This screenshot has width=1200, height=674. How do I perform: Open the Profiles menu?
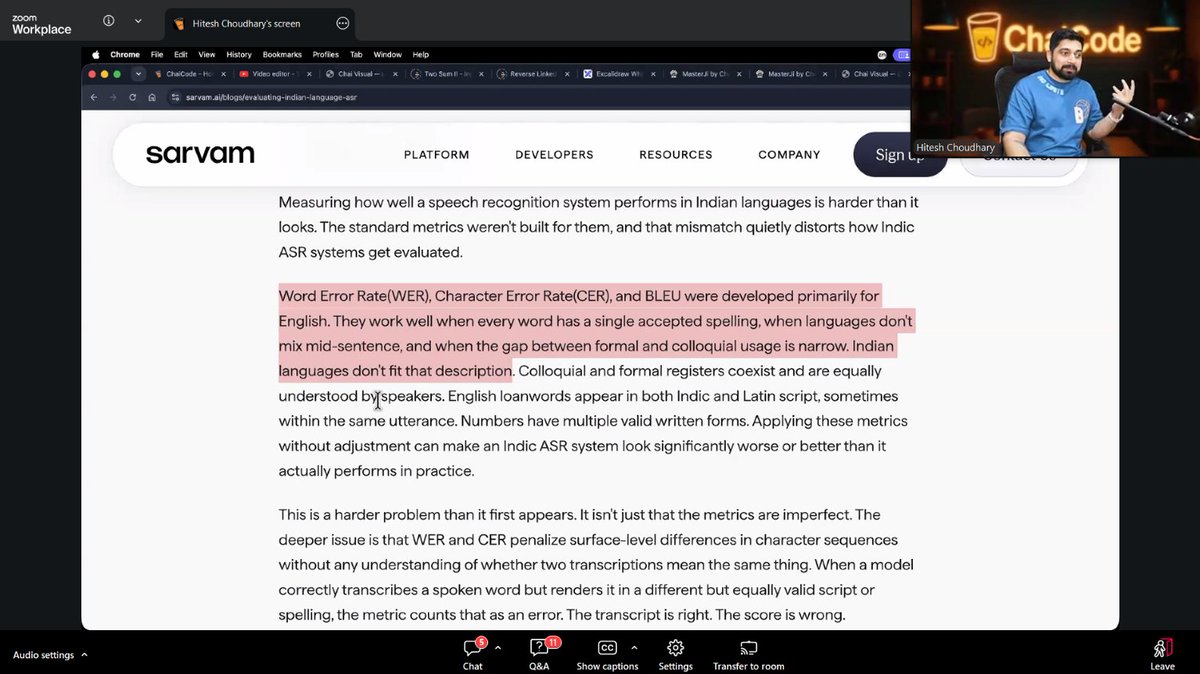[x=326, y=55]
